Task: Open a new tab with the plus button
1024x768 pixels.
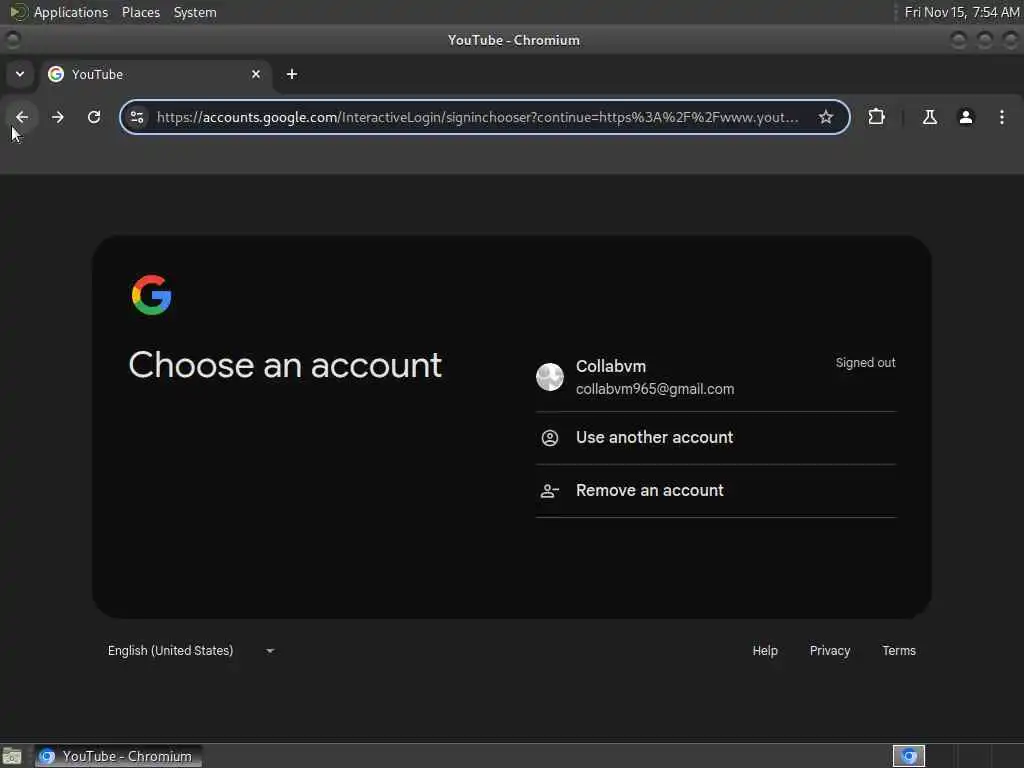Action: click(x=292, y=74)
